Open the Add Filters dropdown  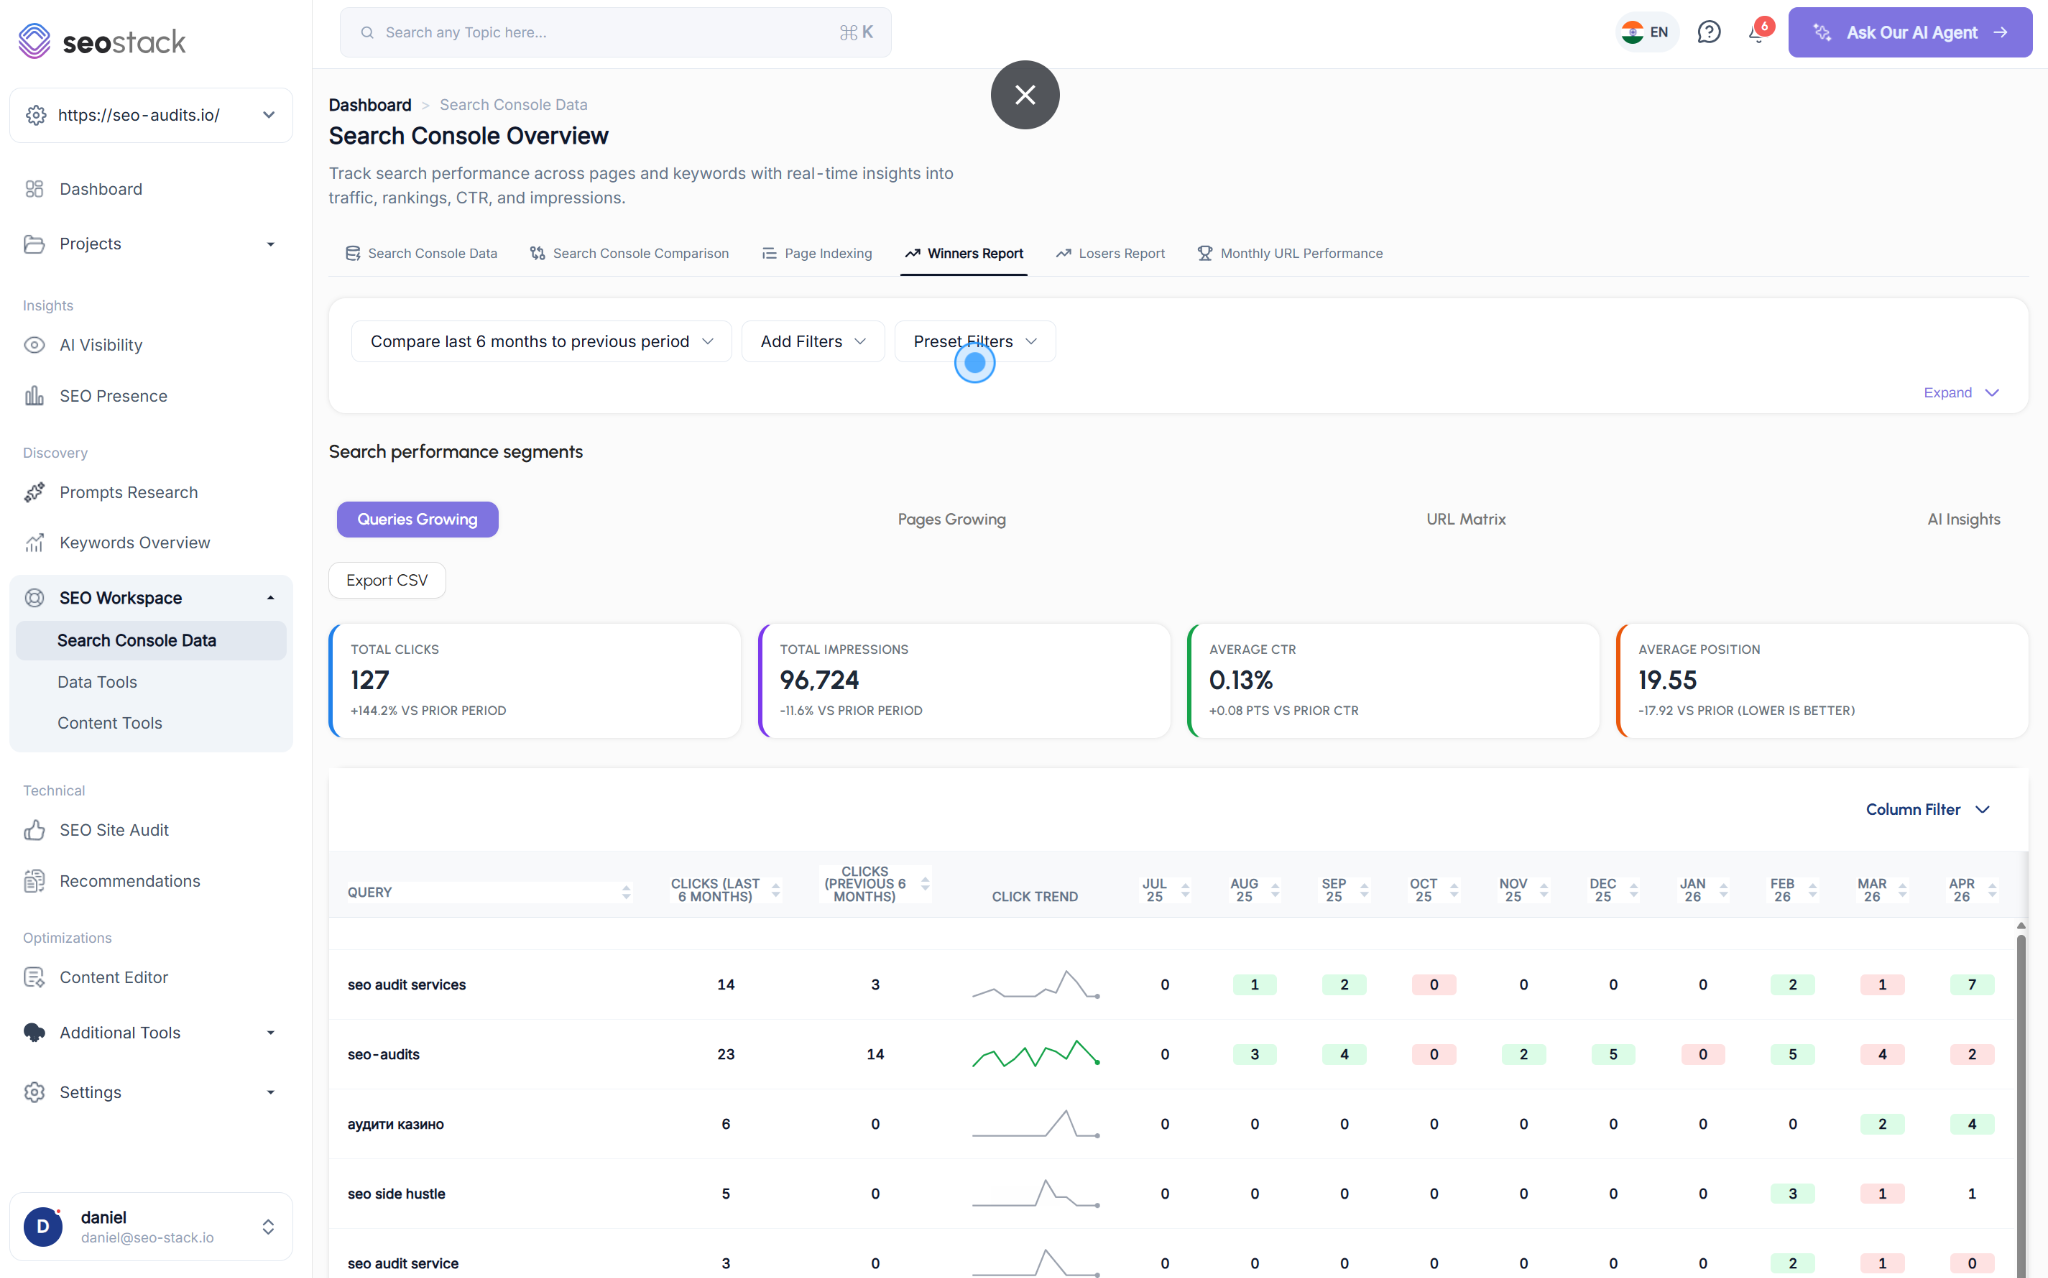[x=813, y=341]
